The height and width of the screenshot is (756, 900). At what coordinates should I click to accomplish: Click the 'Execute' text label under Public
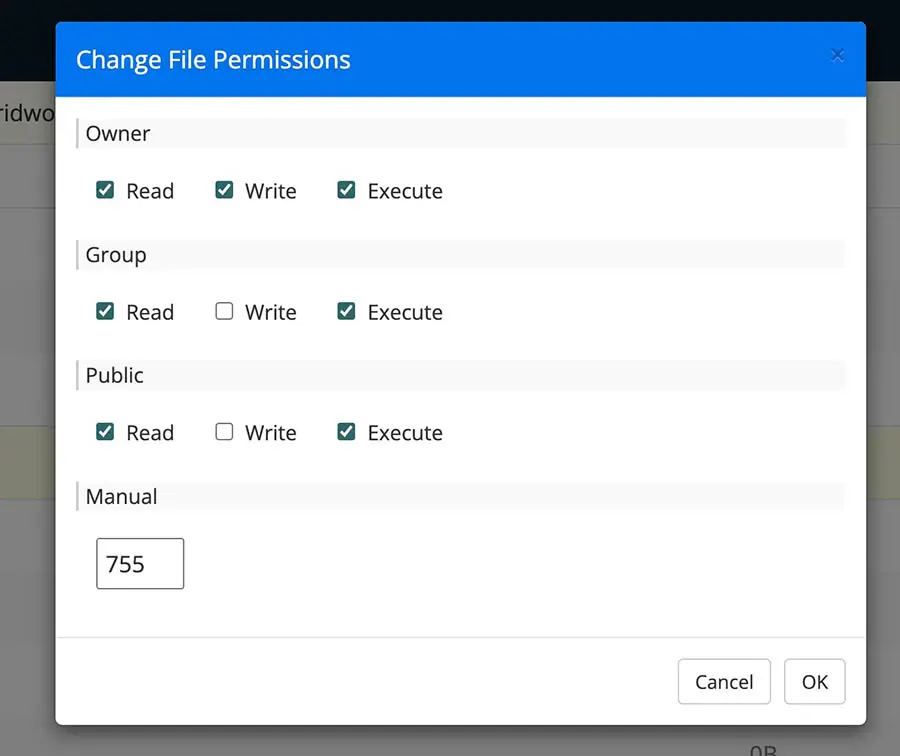click(405, 433)
